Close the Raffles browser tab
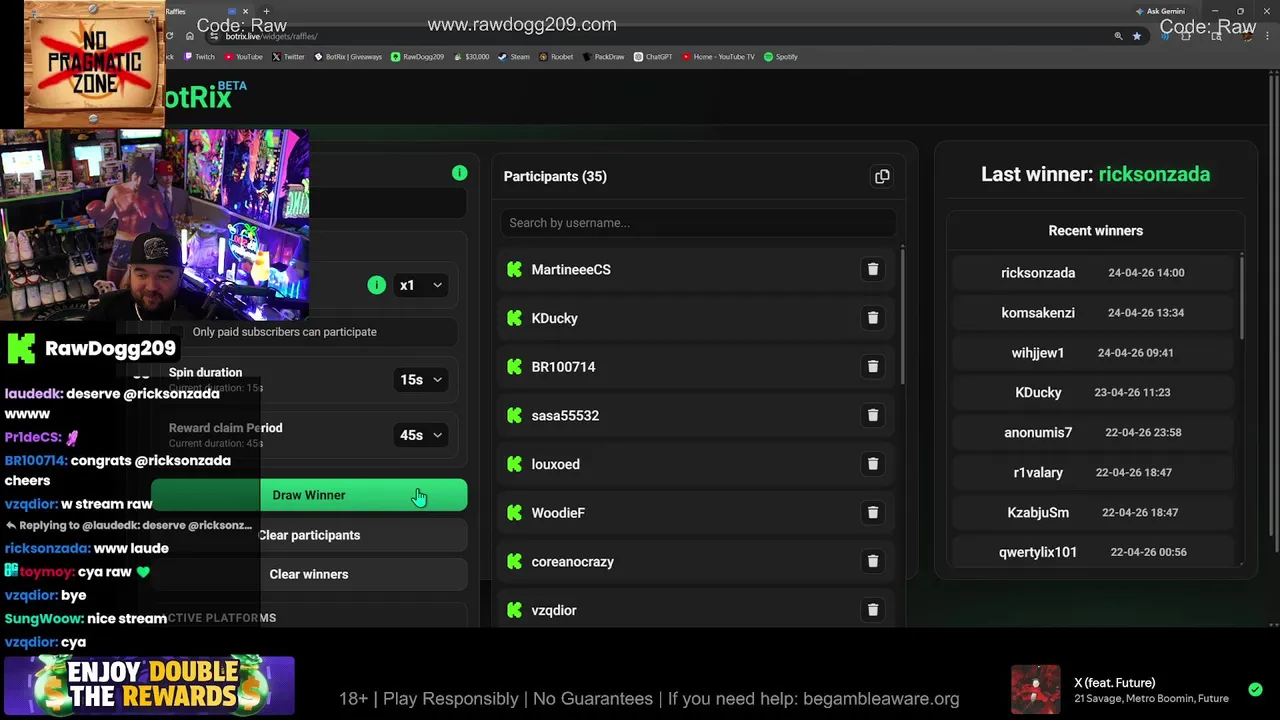Screen dimensions: 1280x720 (245, 11)
